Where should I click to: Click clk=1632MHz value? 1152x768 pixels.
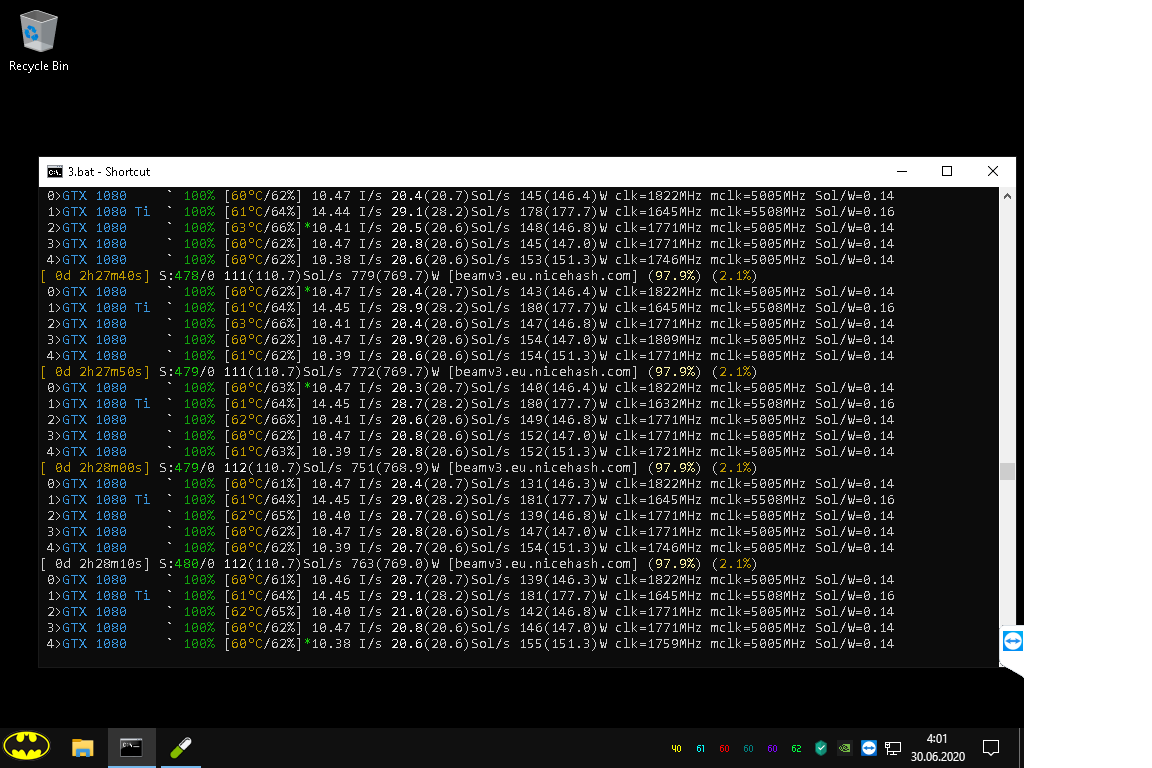[x=658, y=403]
